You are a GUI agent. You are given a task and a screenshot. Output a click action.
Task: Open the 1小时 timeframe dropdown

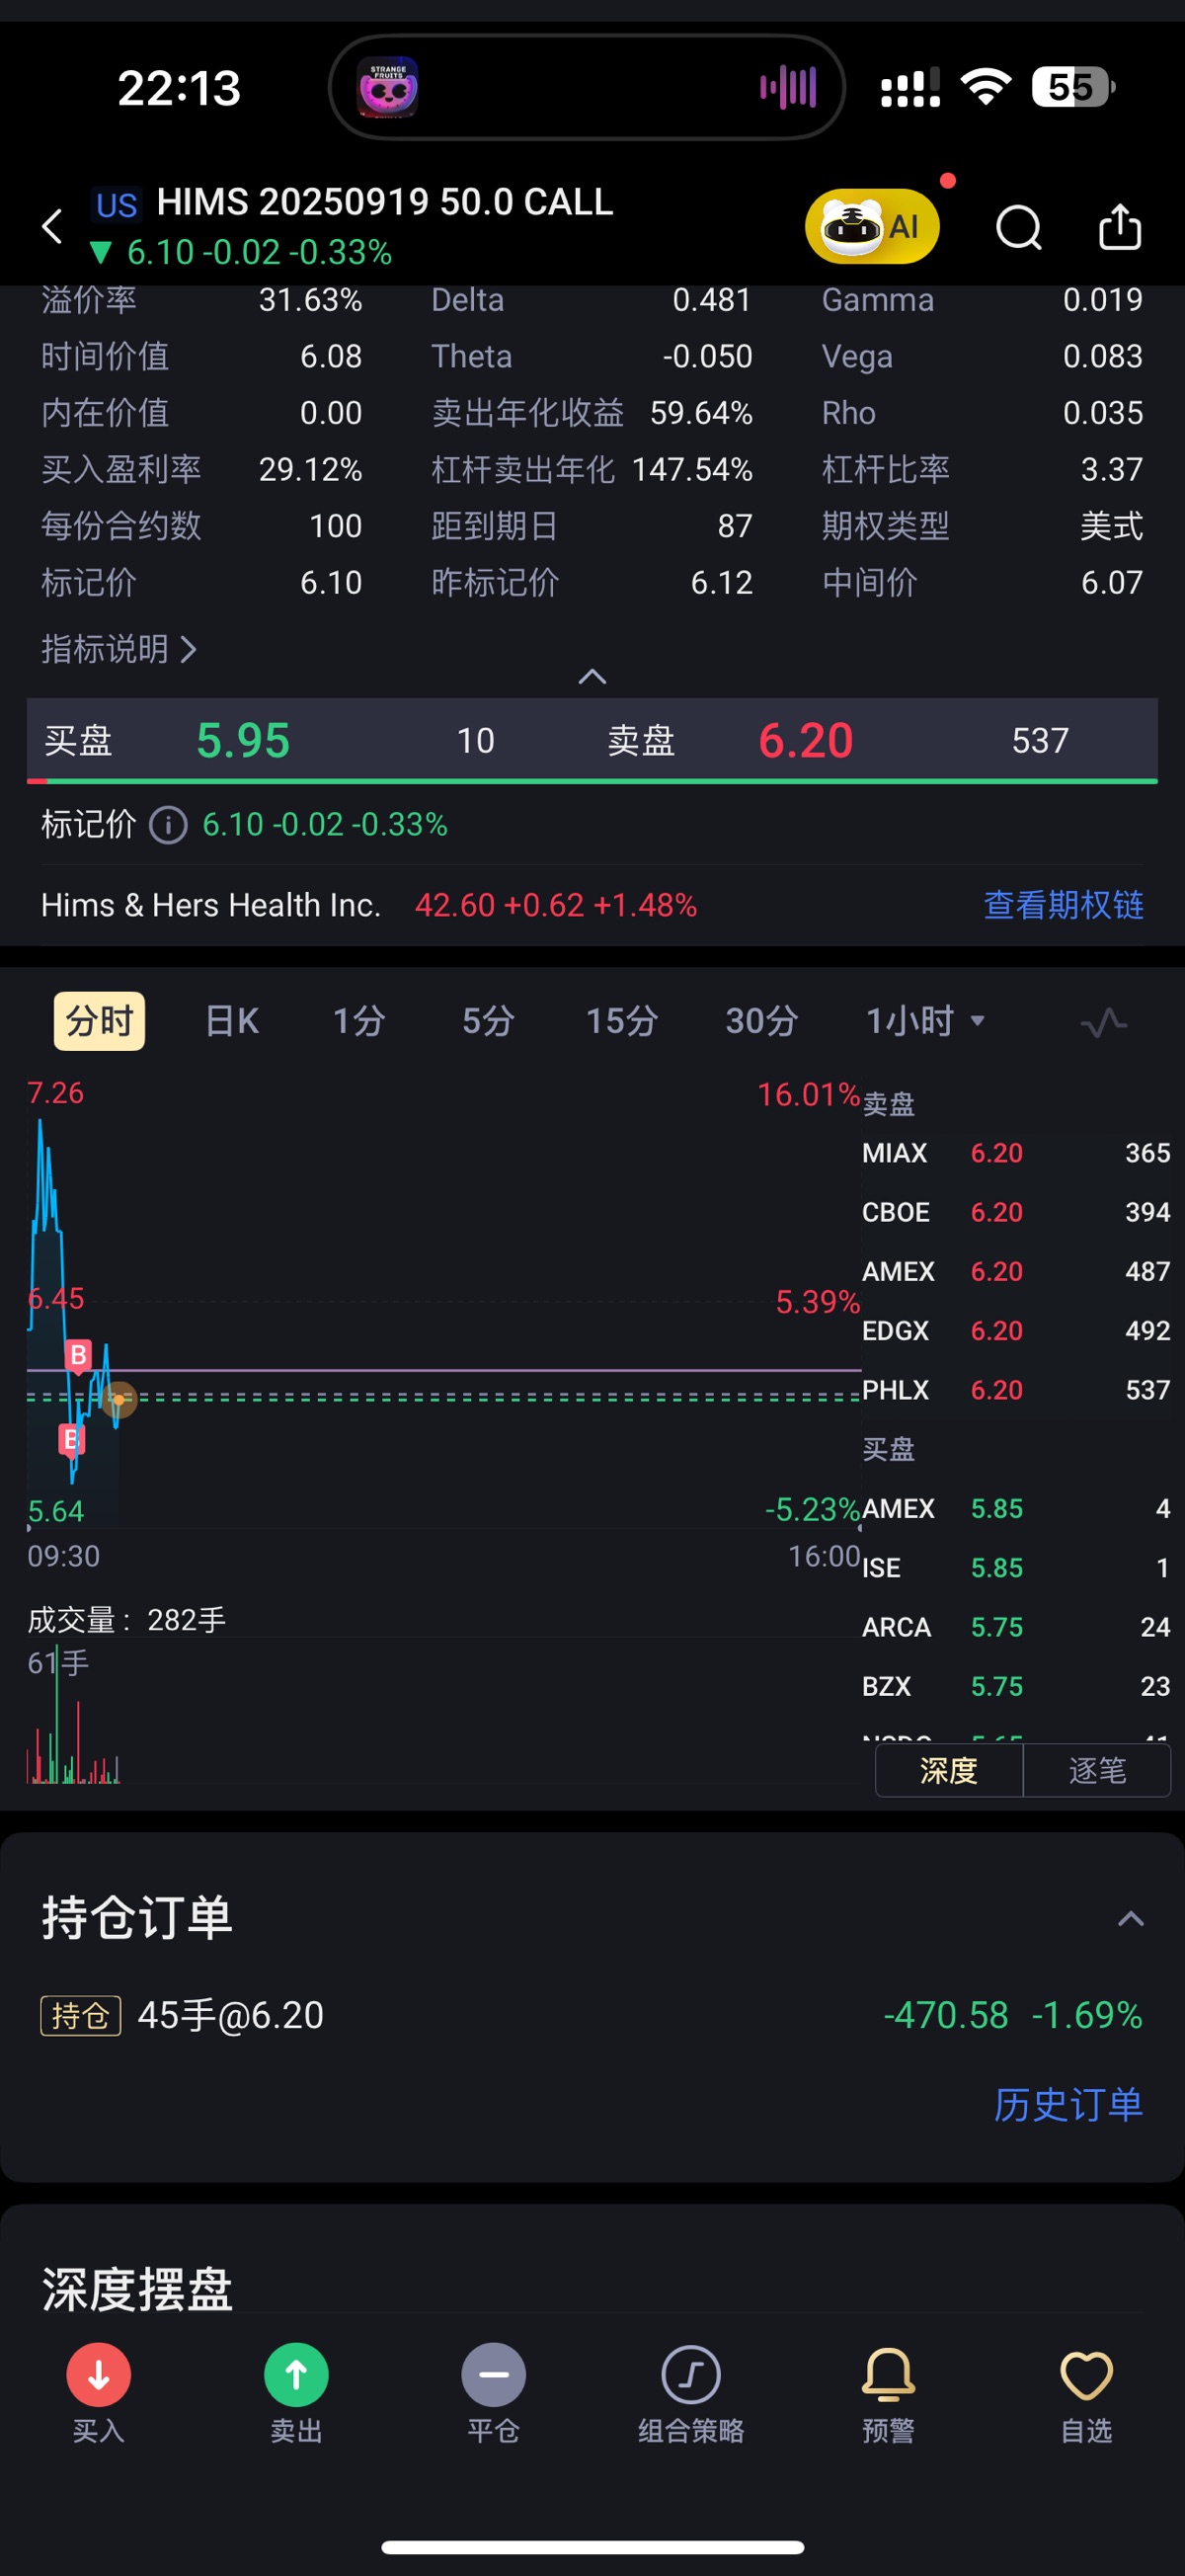coord(926,1021)
